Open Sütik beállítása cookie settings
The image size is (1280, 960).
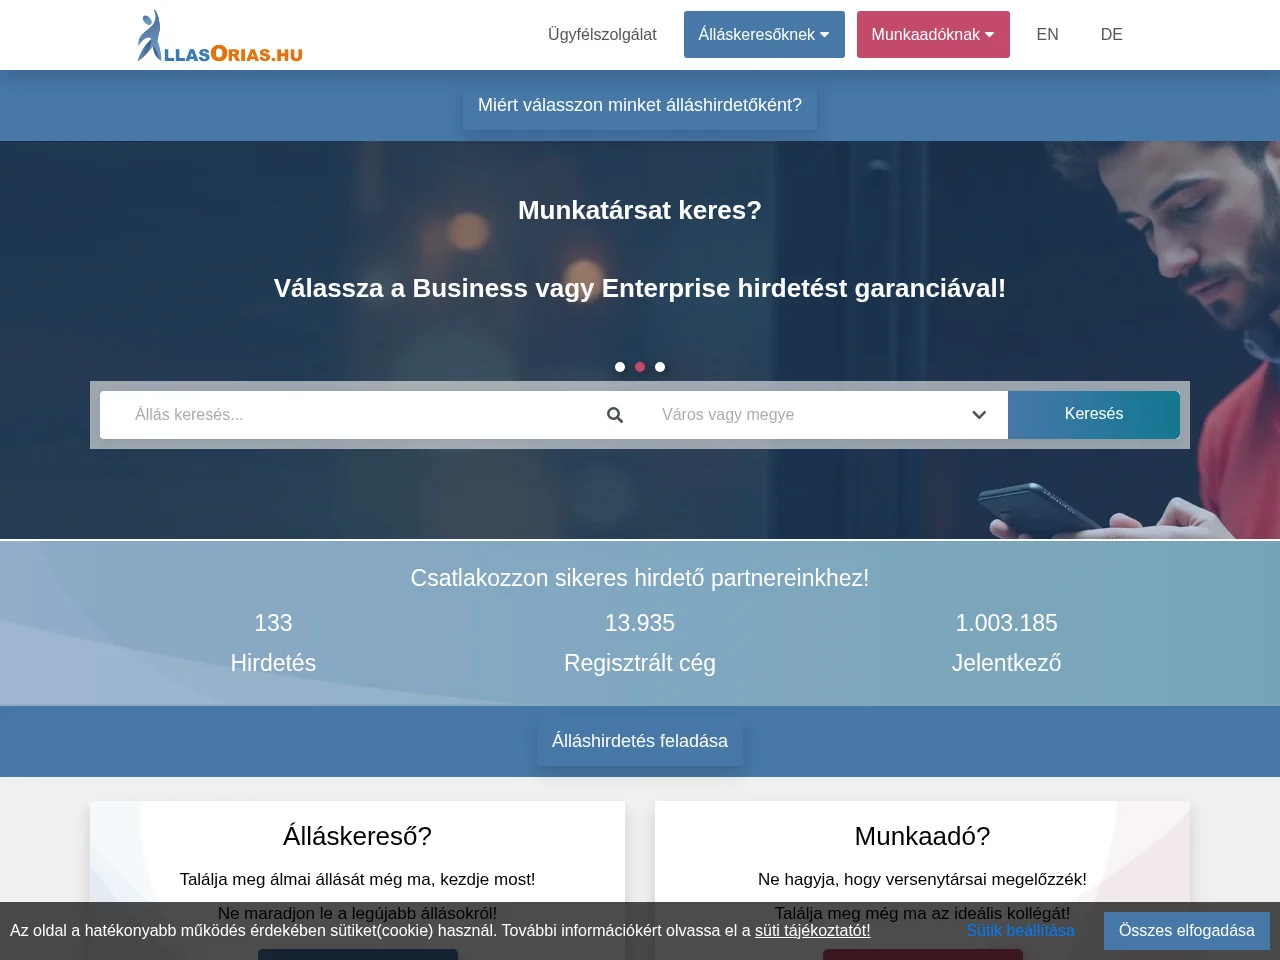[1020, 930]
